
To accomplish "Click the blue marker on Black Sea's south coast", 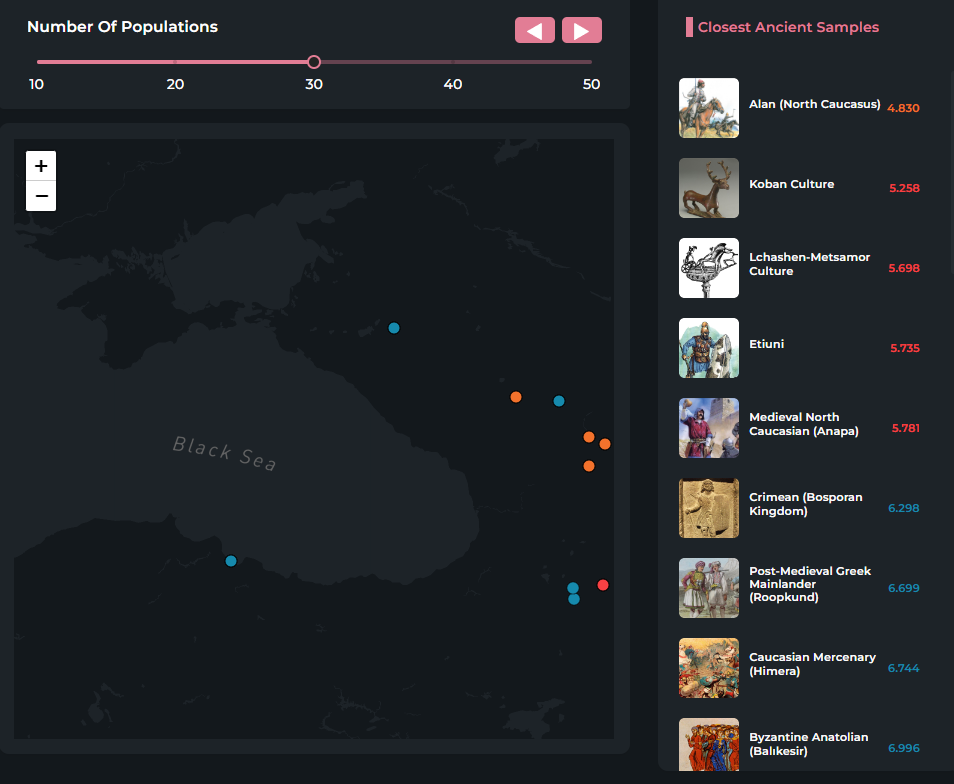I will click(231, 561).
